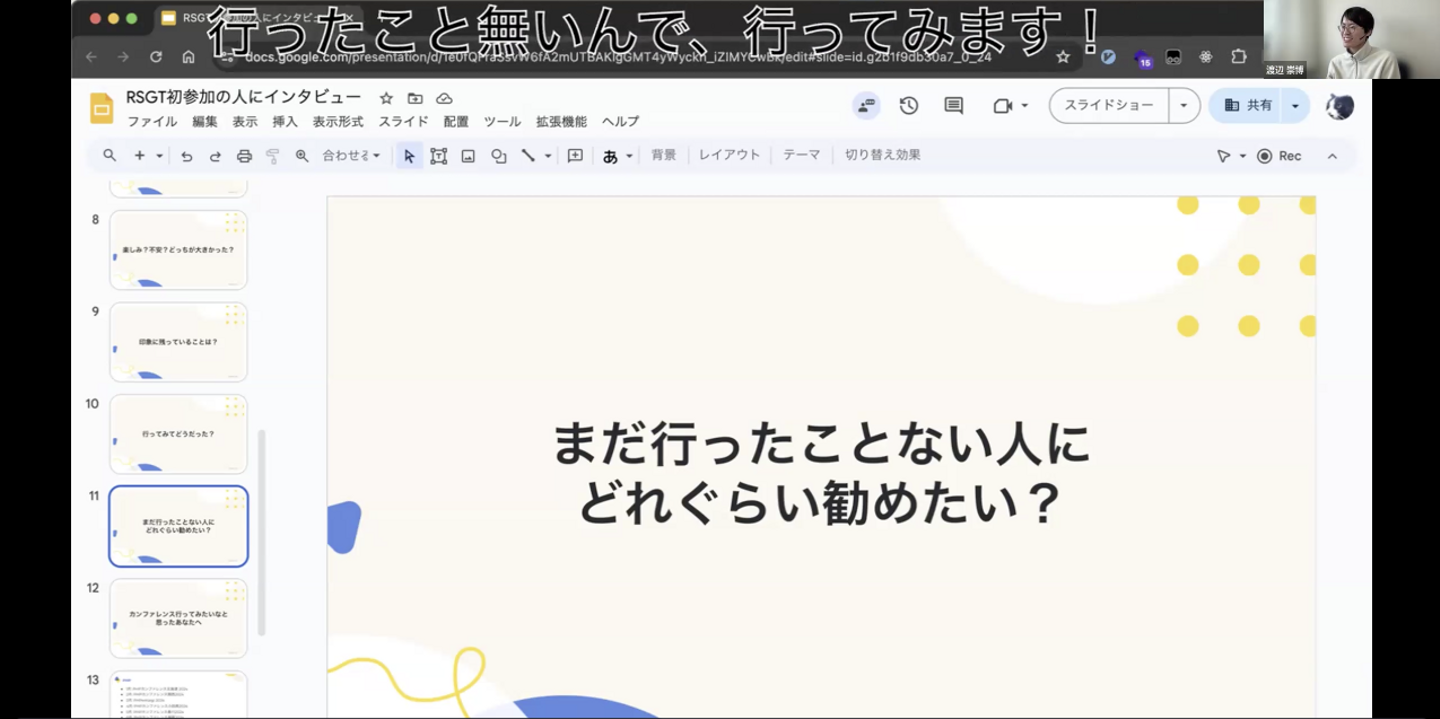Screen dimensions: 1440x719
Task: Open the ヘルプ menu
Action: pyautogui.click(x=620, y=122)
